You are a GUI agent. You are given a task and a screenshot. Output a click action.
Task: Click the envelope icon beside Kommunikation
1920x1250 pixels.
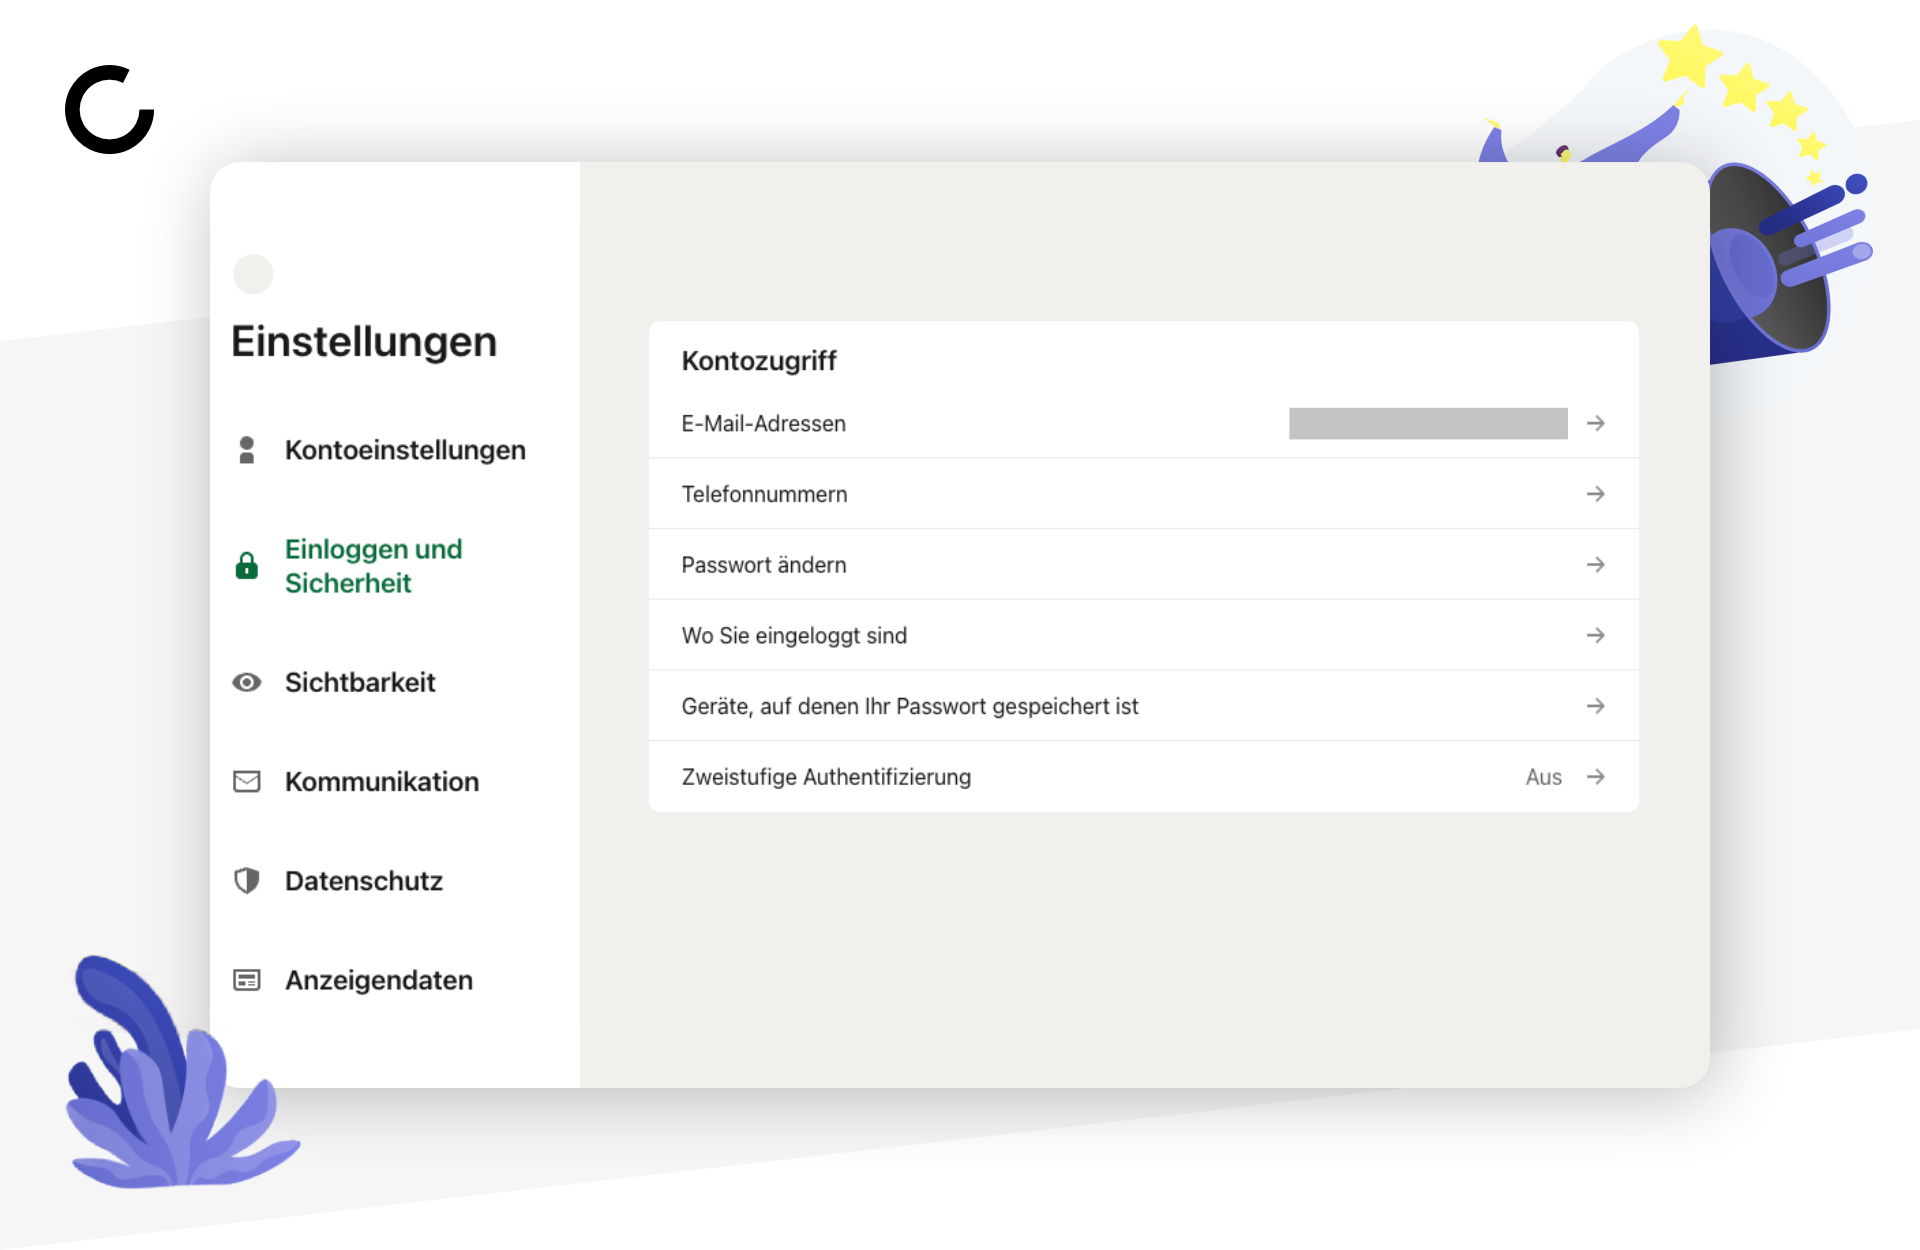247,781
